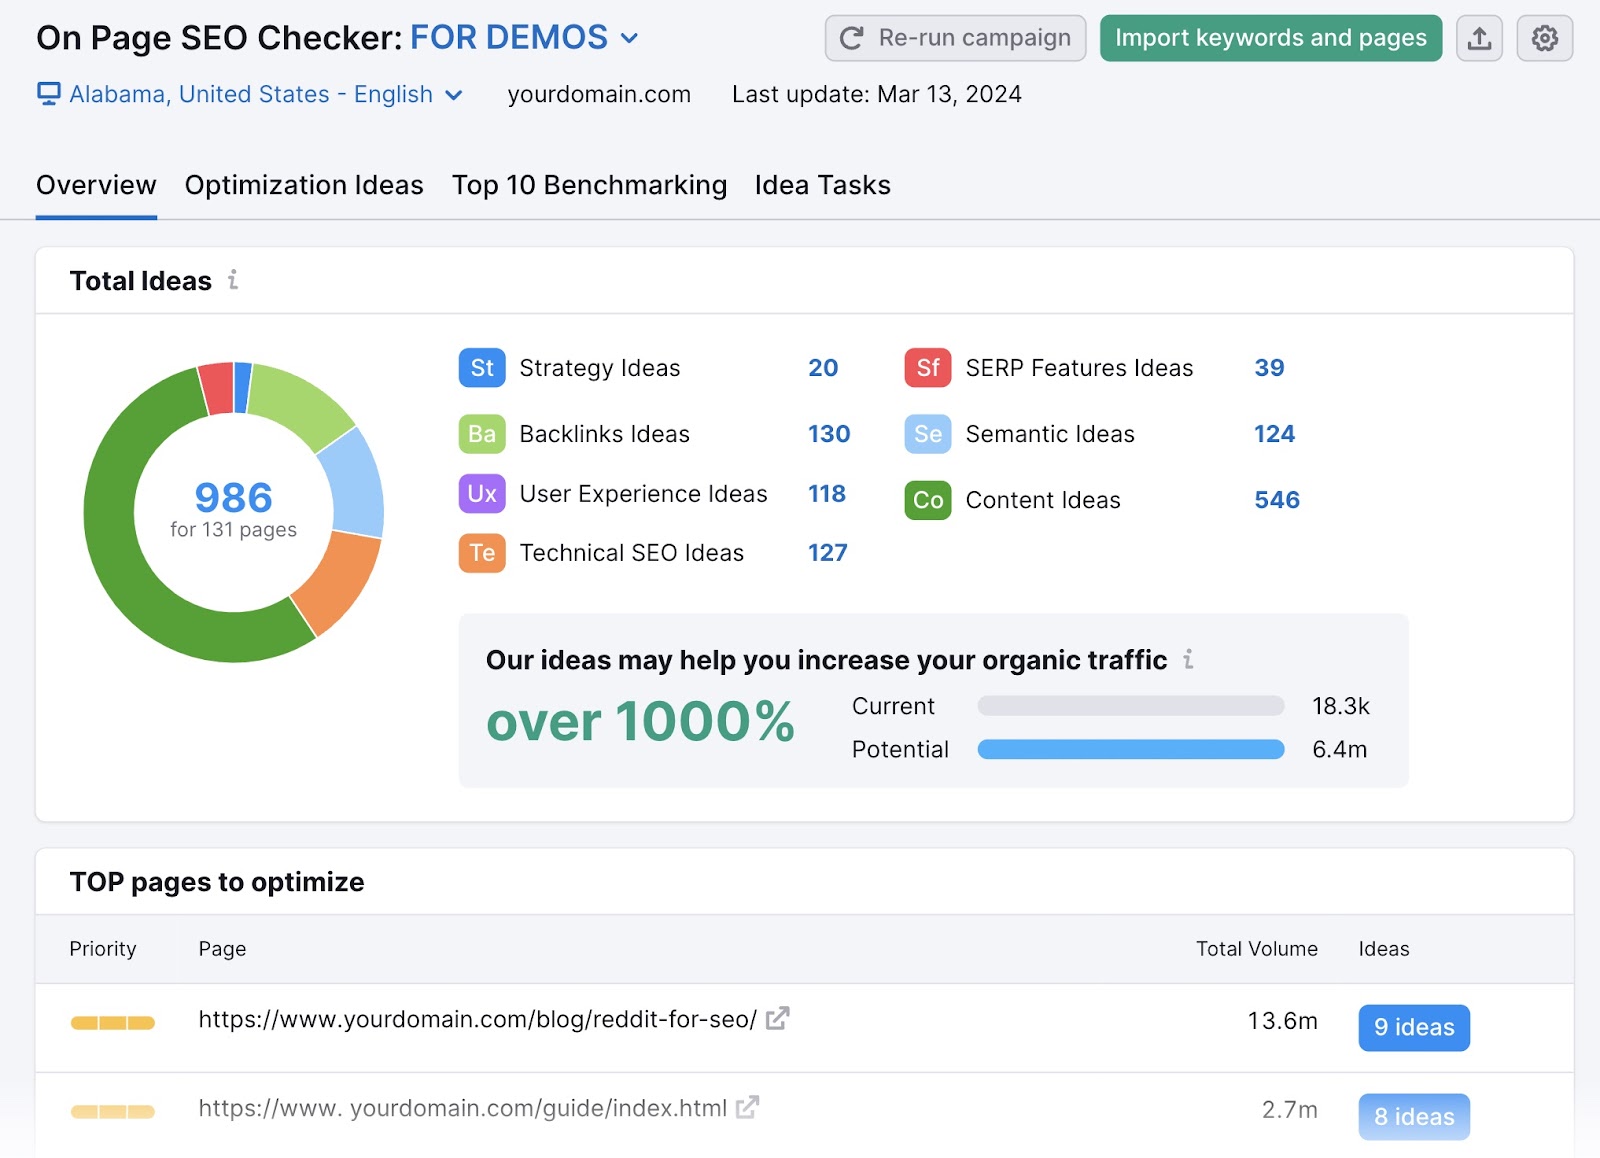This screenshot has width=1600, height=1158.
Task: Click the organic traffic info icon
Action: click(1188, 660)
